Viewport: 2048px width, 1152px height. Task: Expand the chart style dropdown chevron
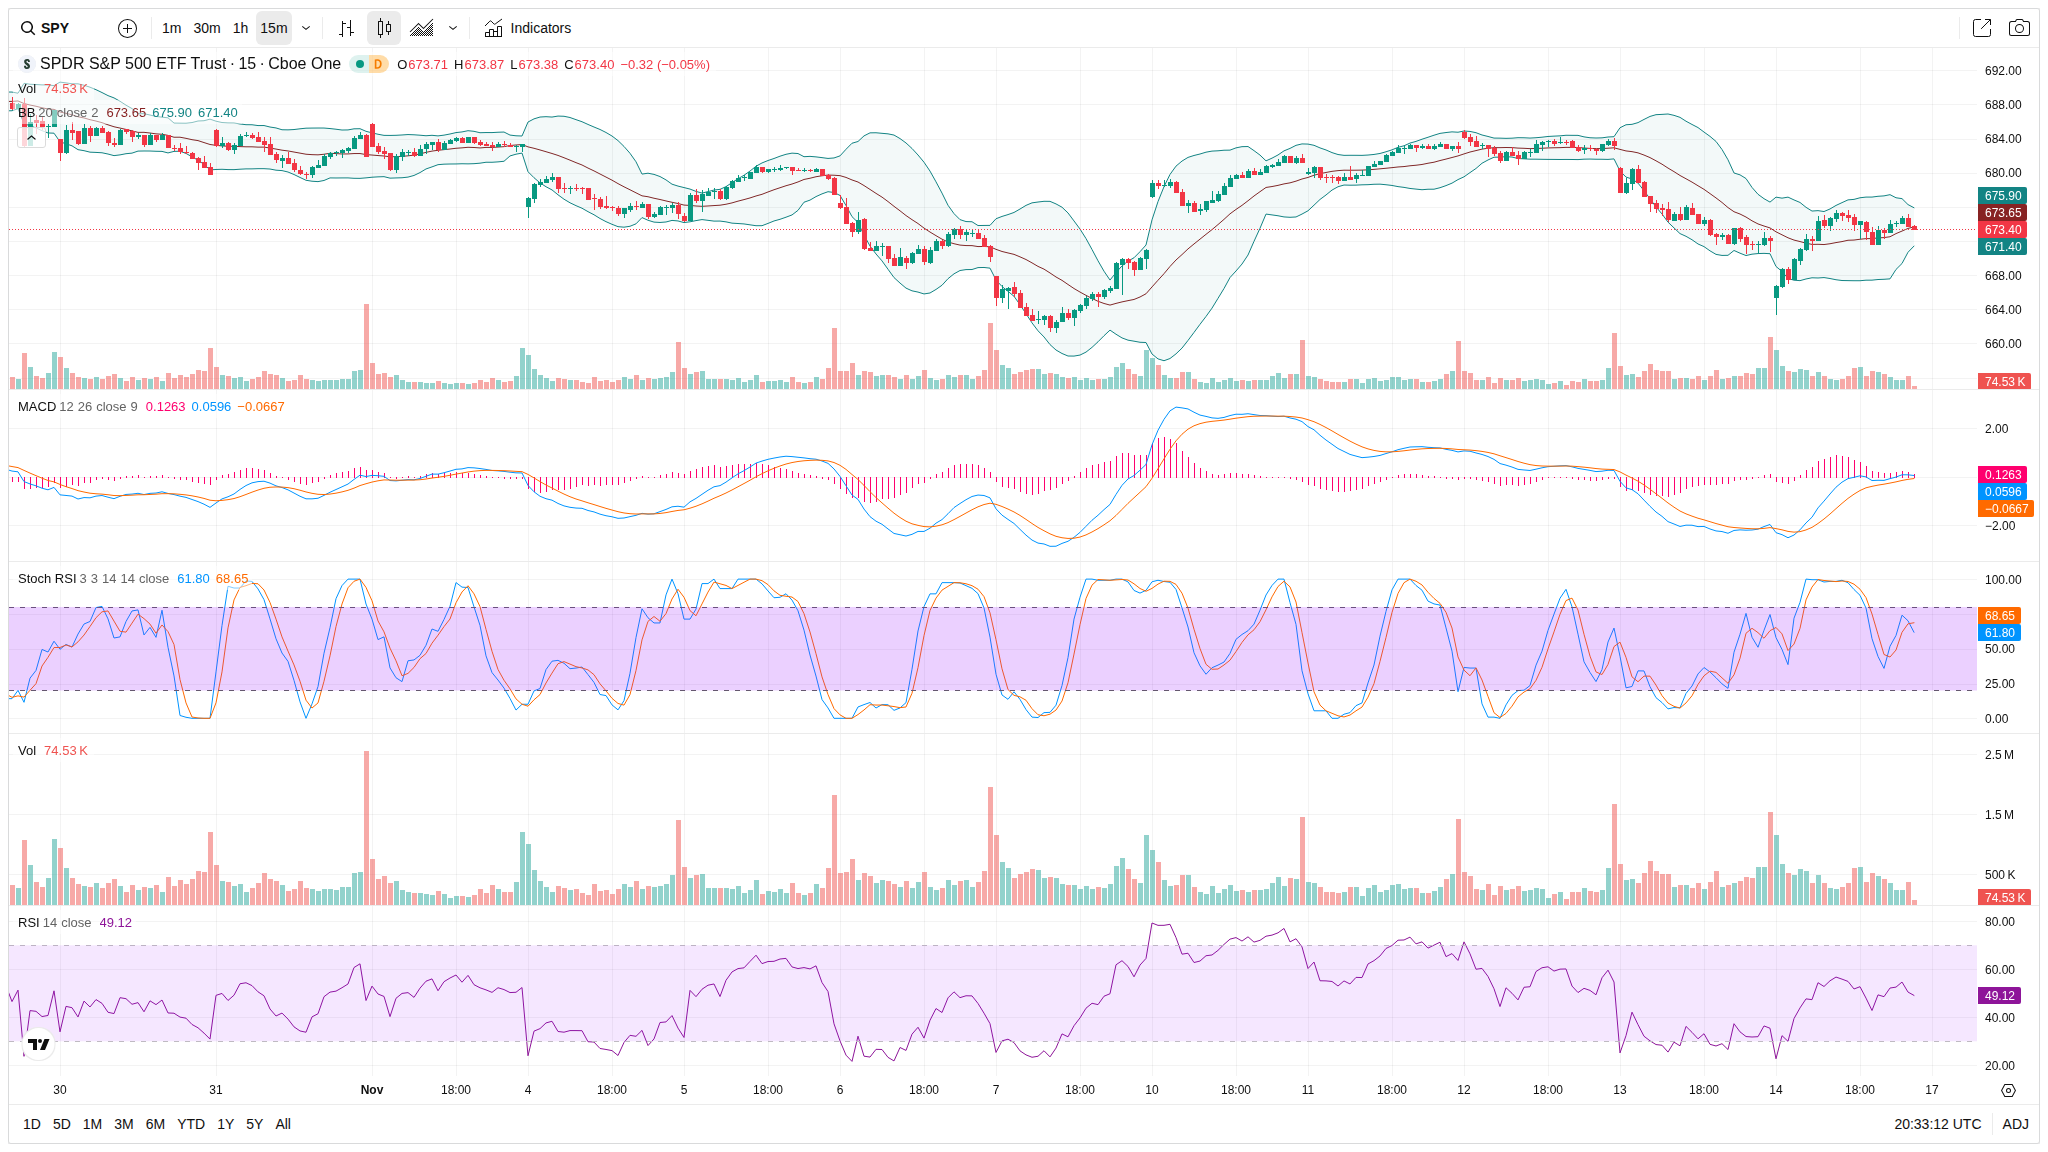point(453,28)
